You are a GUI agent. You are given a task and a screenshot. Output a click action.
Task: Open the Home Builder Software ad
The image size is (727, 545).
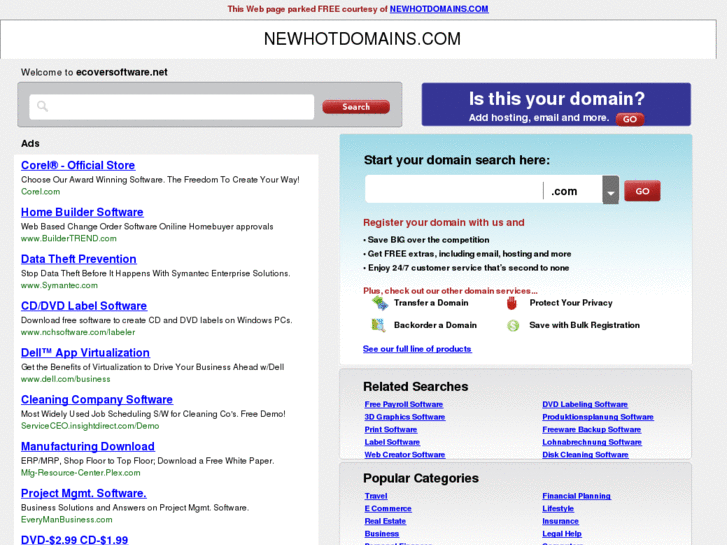(x=82, y=212)
